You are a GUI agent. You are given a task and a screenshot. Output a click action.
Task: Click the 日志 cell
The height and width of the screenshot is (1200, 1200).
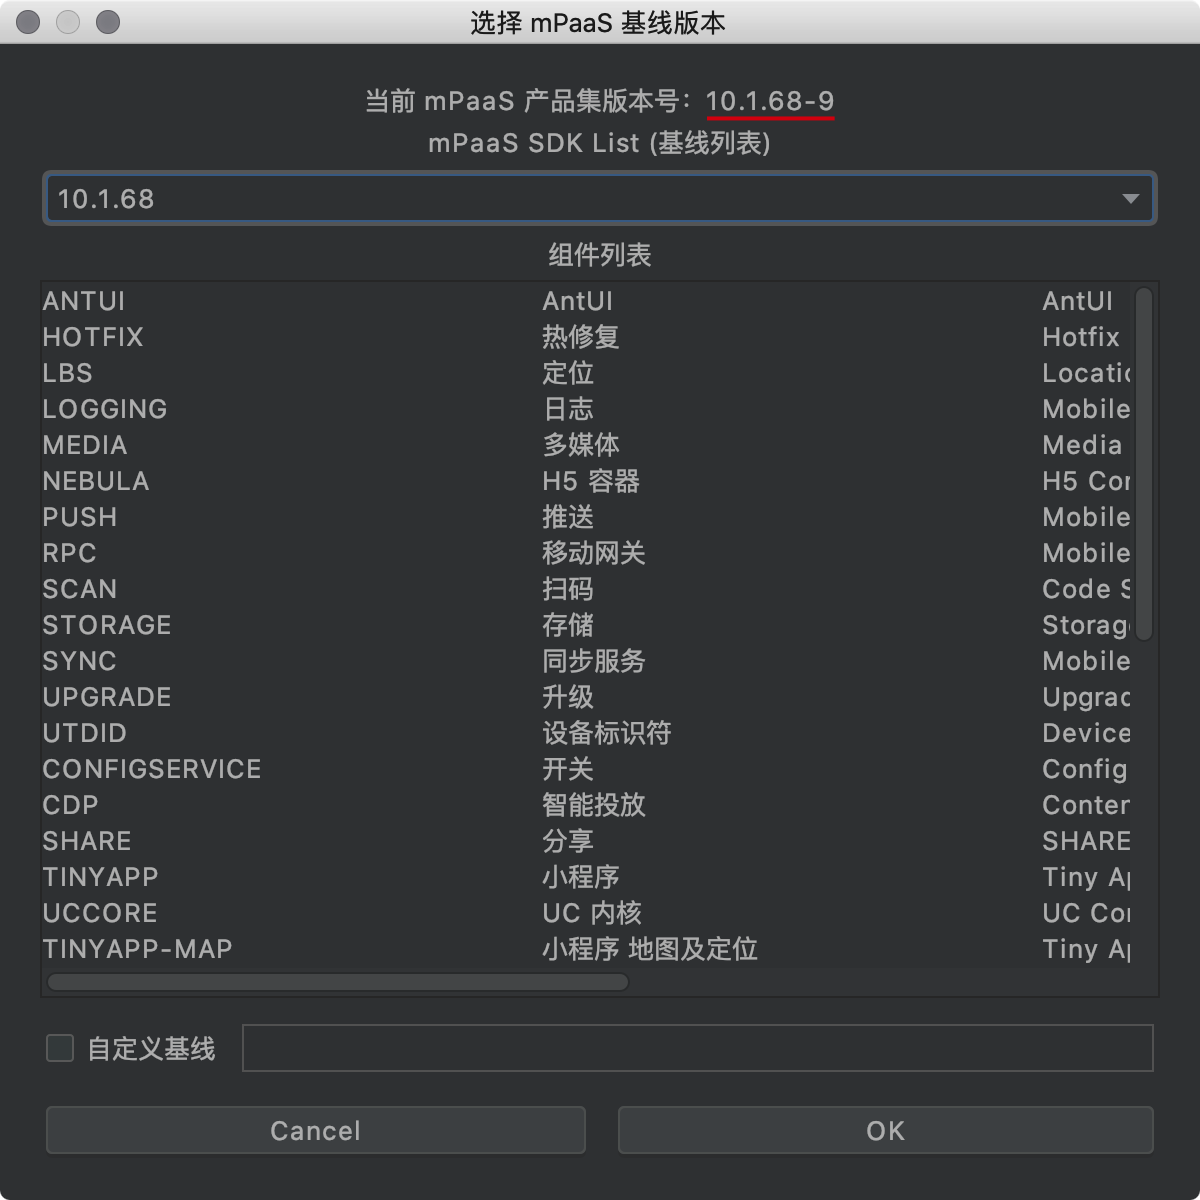568,409
